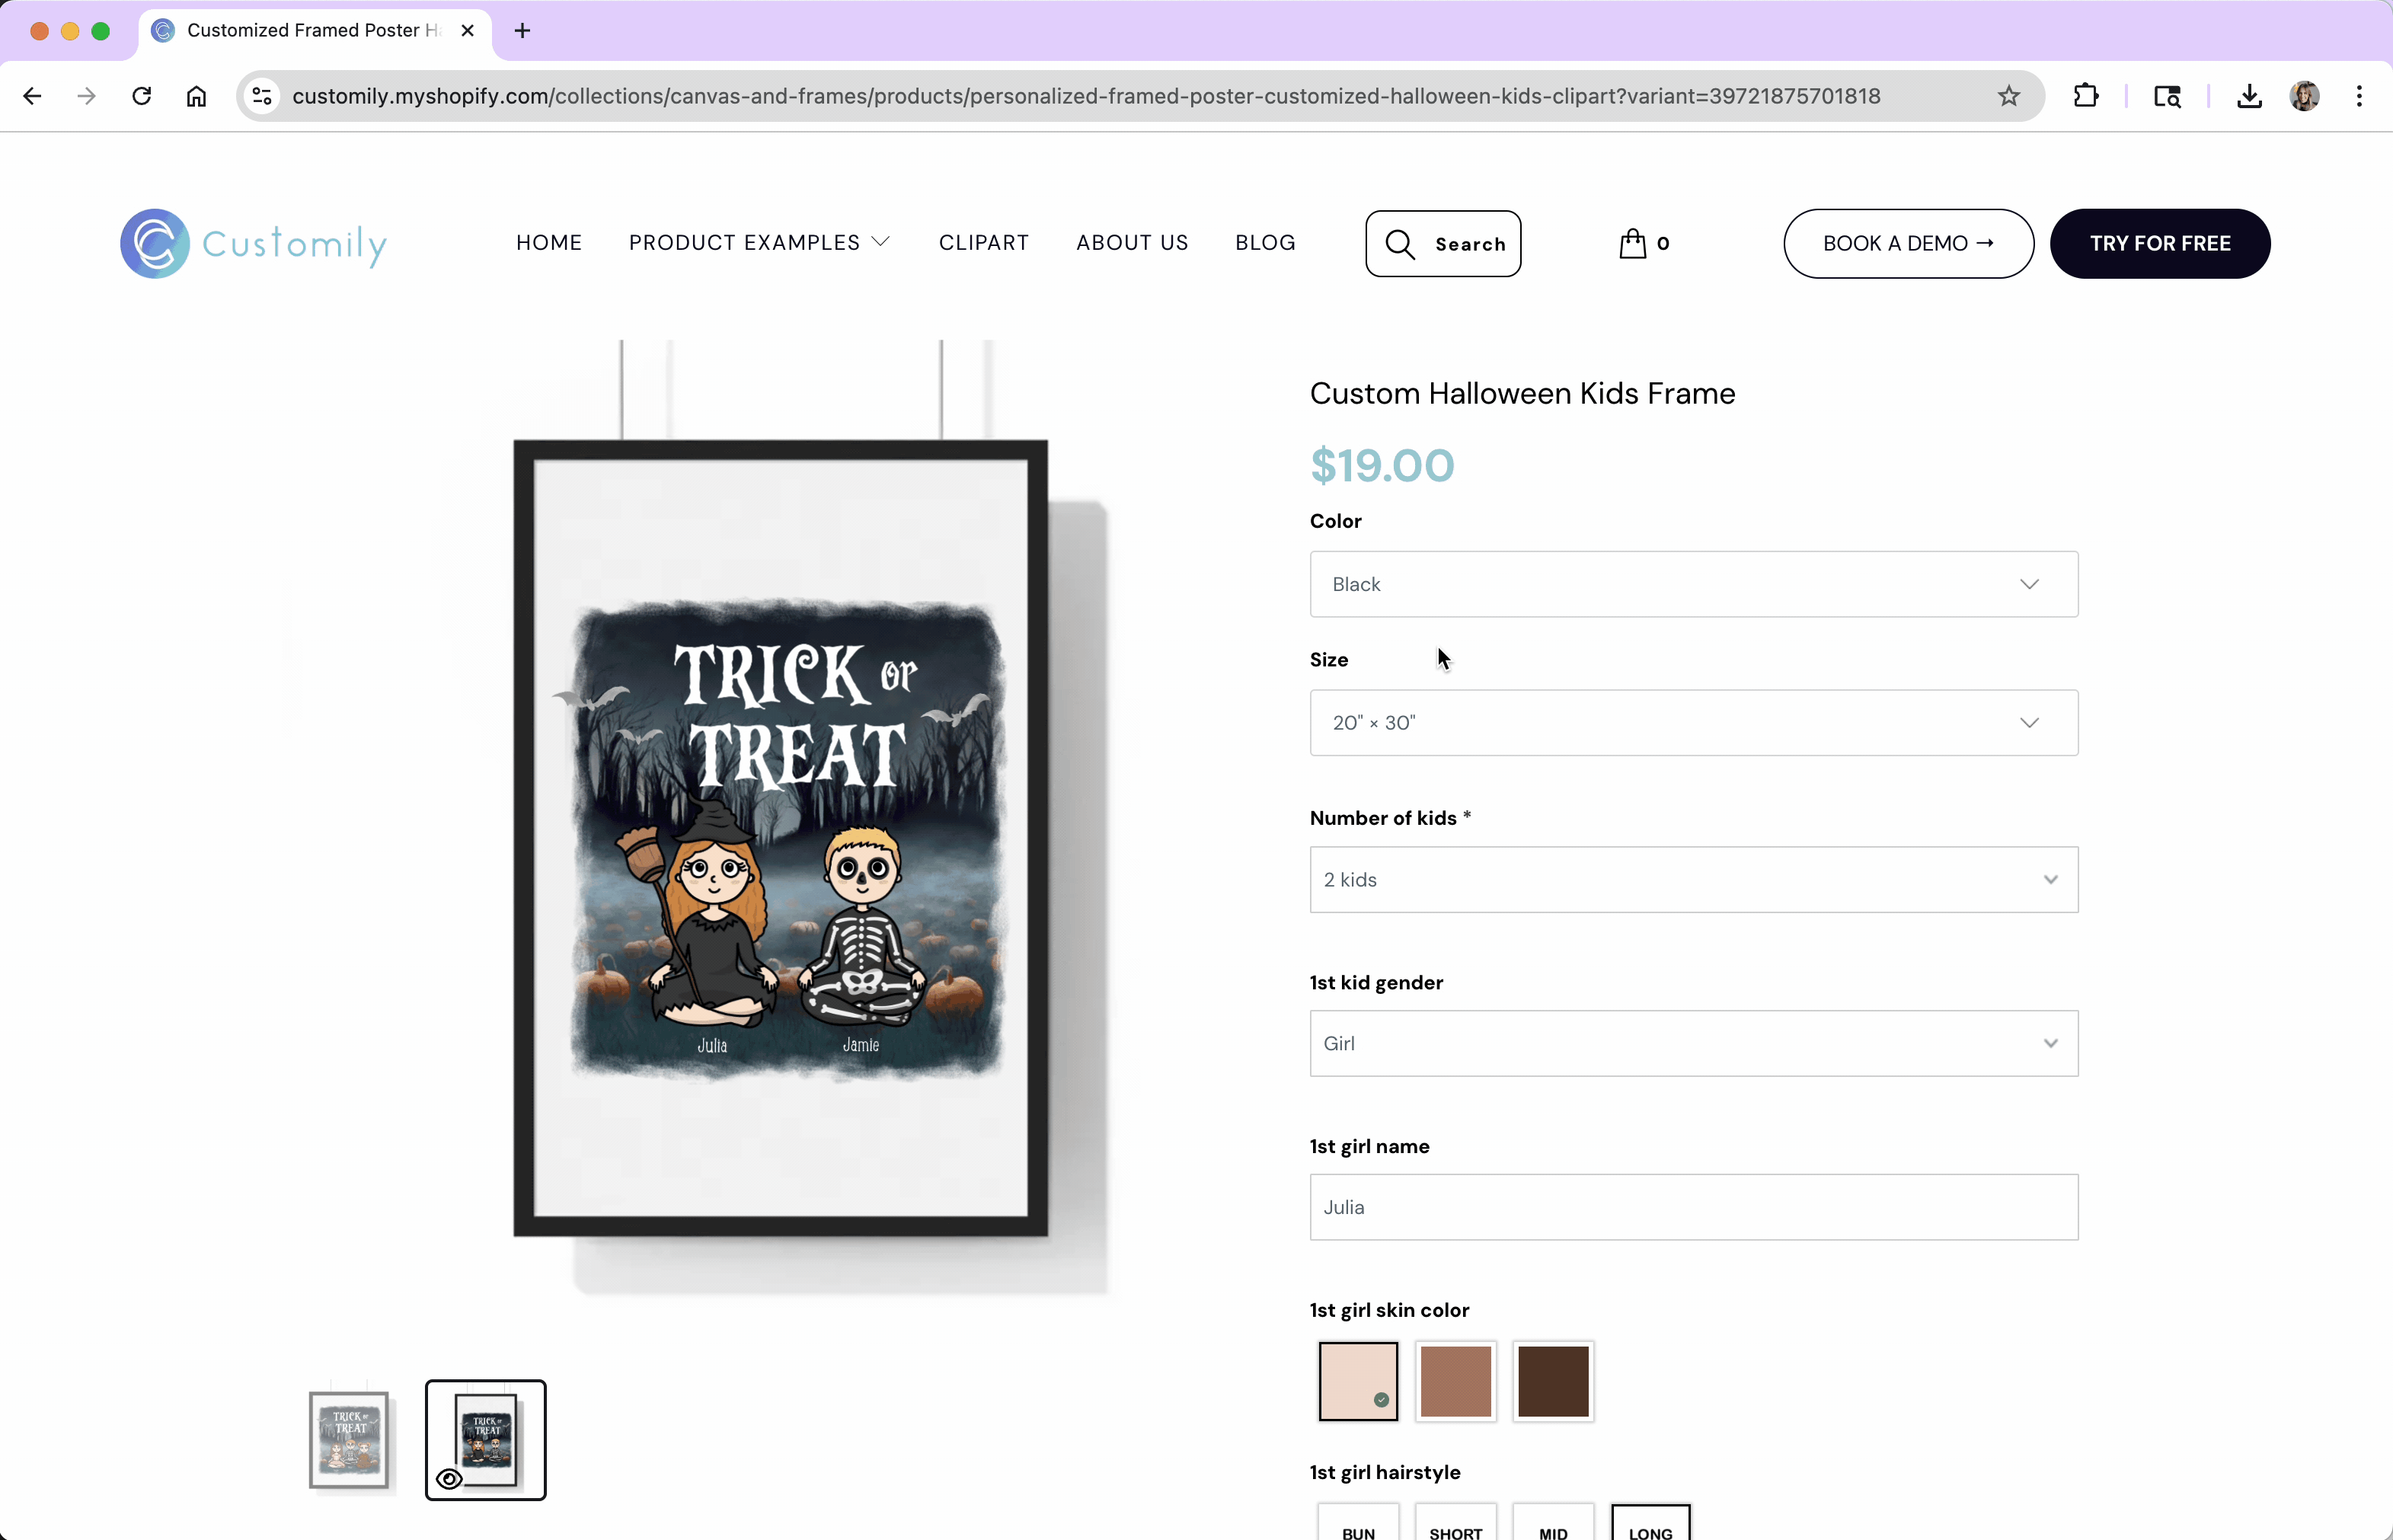
Task: Select the LONG hairstyle option
Action: 1650,1527
